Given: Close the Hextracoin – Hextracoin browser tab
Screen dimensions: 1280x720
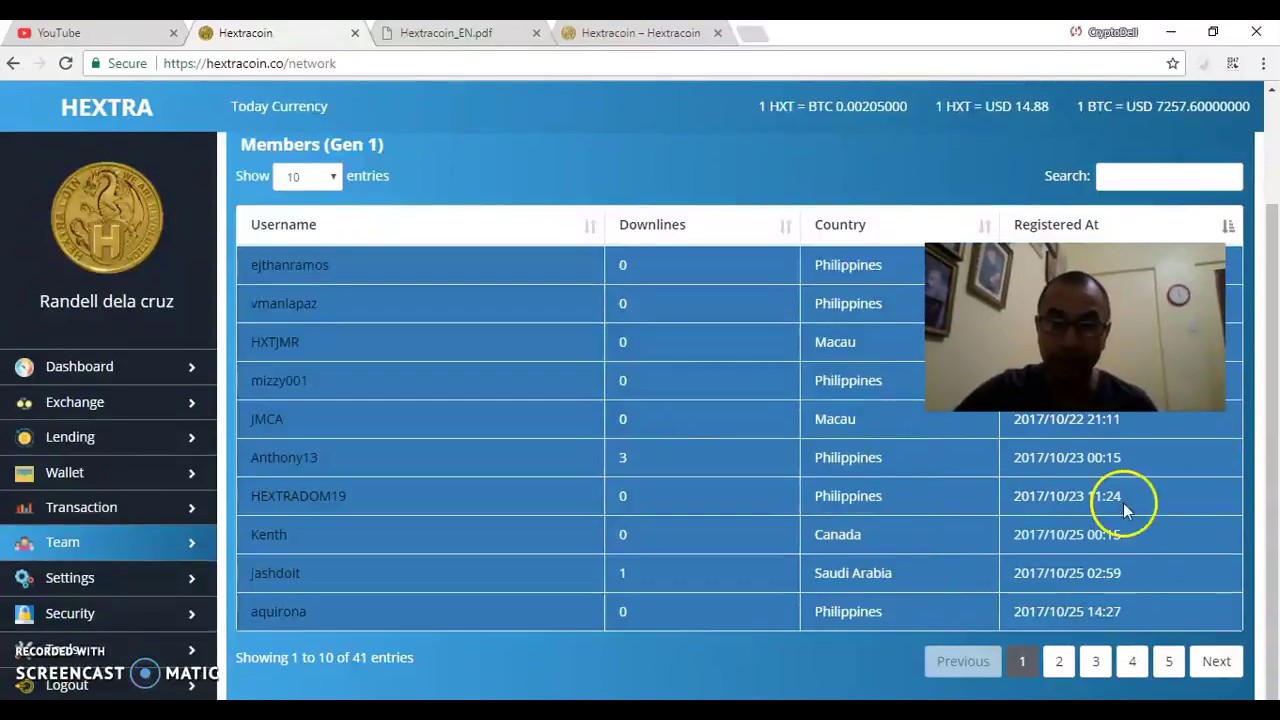Looking at the screenshot, I should coord(717,33).
